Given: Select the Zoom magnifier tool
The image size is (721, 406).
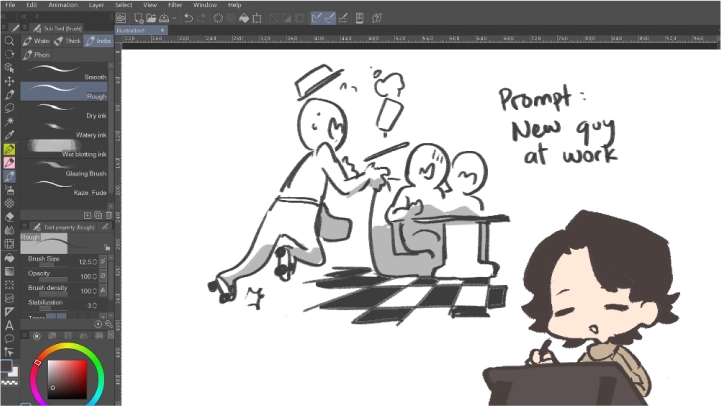Looking at the screenshot, I should pos(9,41).
